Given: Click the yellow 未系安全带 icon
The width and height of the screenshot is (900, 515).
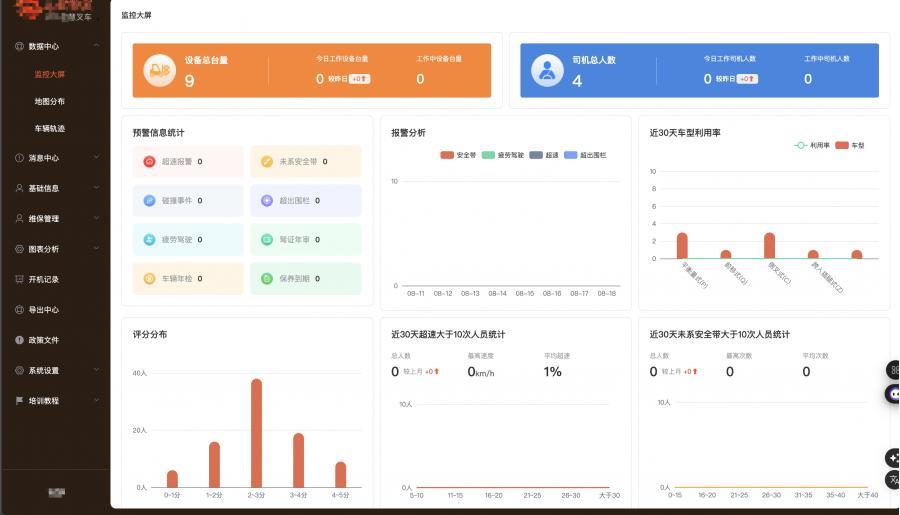Looking at the screenshot, I should click(x=267, y=161).
